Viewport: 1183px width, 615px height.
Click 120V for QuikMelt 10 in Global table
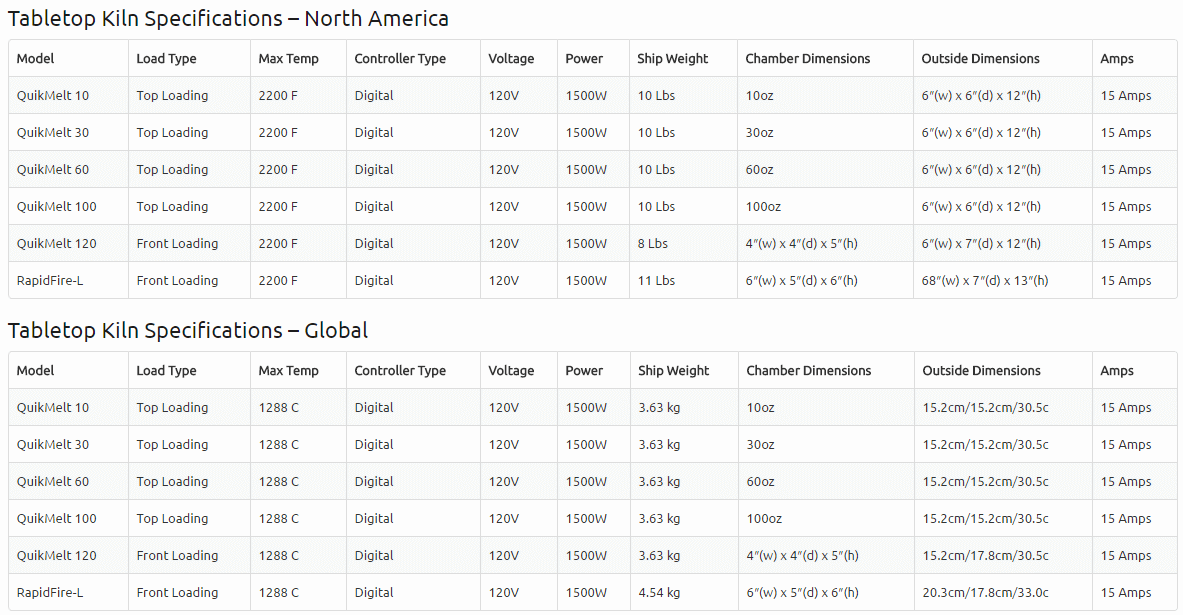click(503, 407)
